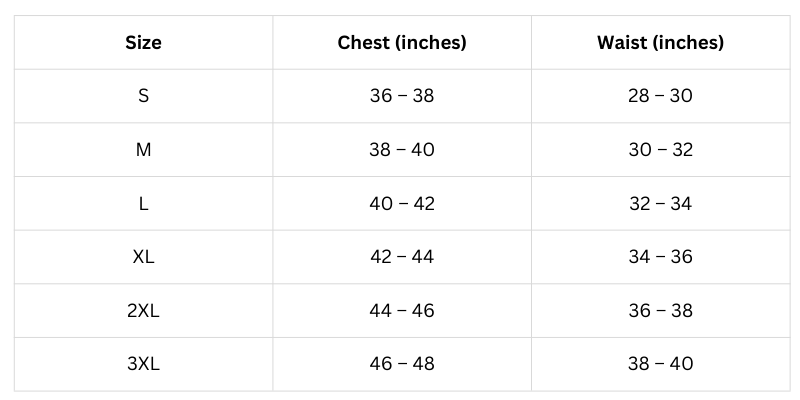Click chest measurement 42 – 44 for size XL

tap(402, 257)
